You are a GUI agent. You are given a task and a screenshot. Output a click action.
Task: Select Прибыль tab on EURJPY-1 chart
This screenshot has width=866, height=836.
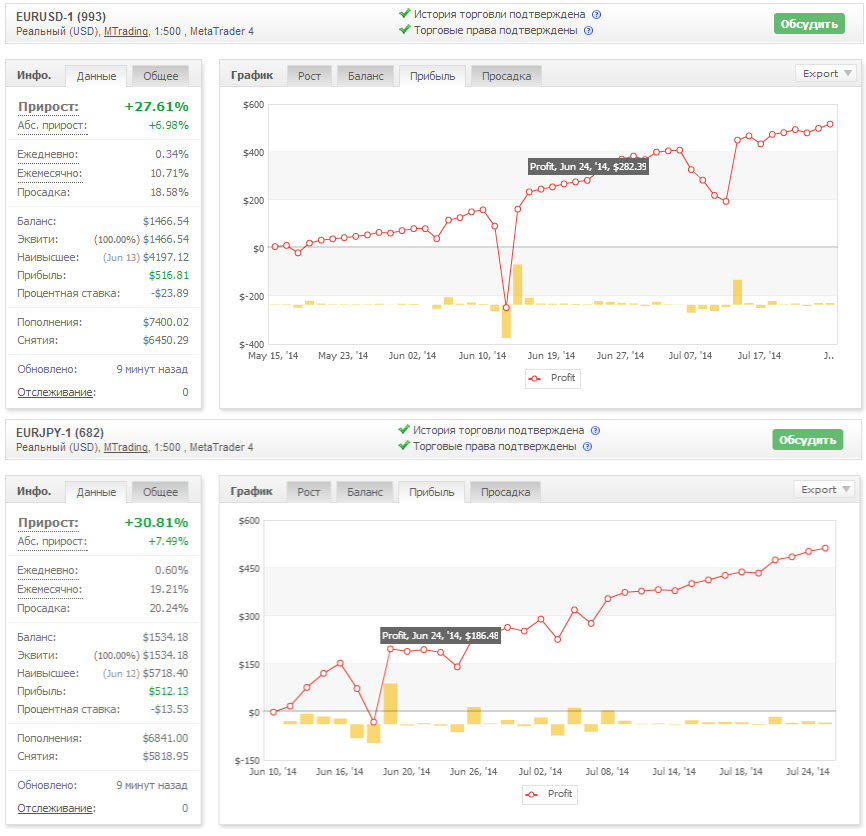point(432,492)
